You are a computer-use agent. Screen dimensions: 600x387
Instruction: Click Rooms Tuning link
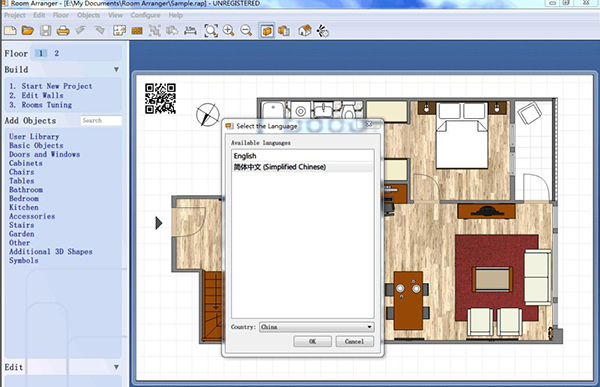click(x=46, y=105)
